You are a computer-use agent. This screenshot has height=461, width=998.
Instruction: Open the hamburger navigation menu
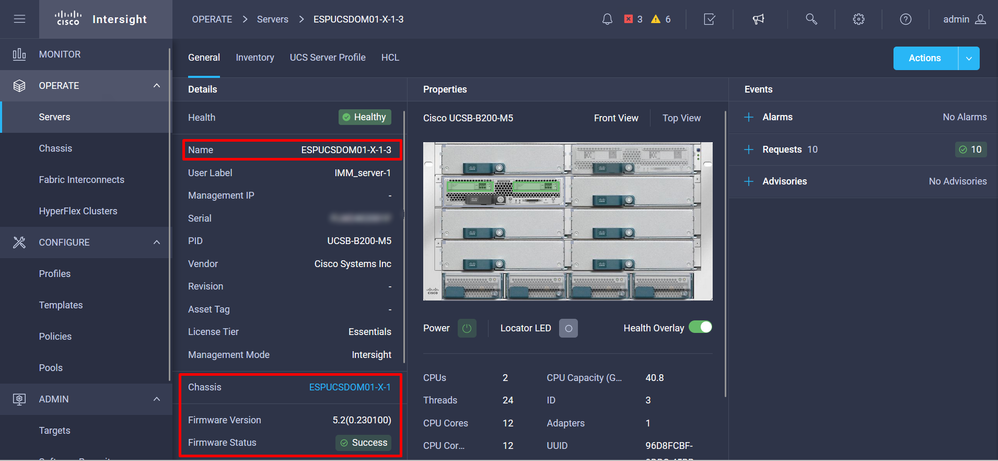click(x=20, y=19)
